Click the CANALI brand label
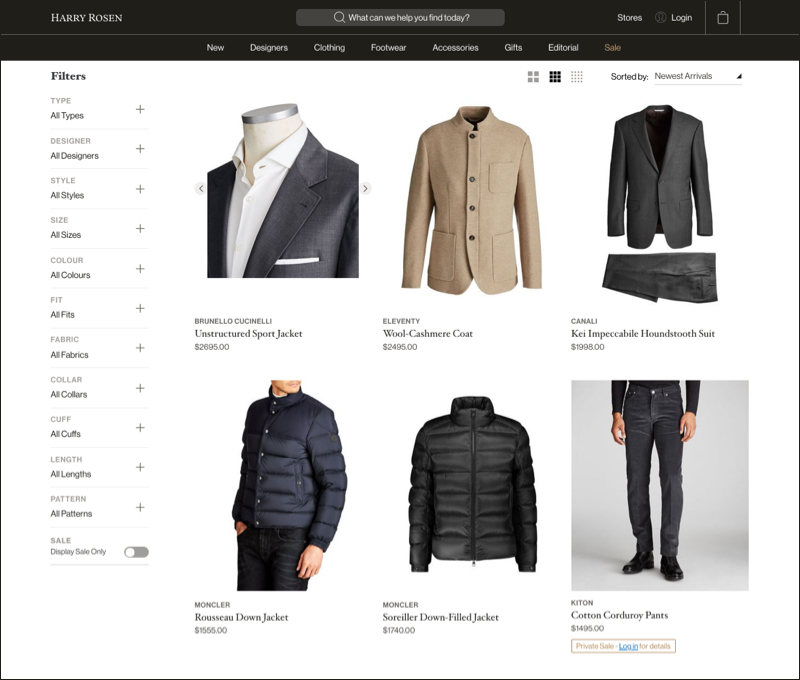The height and width of the screenshot is (680, 800). coord(584,321)
